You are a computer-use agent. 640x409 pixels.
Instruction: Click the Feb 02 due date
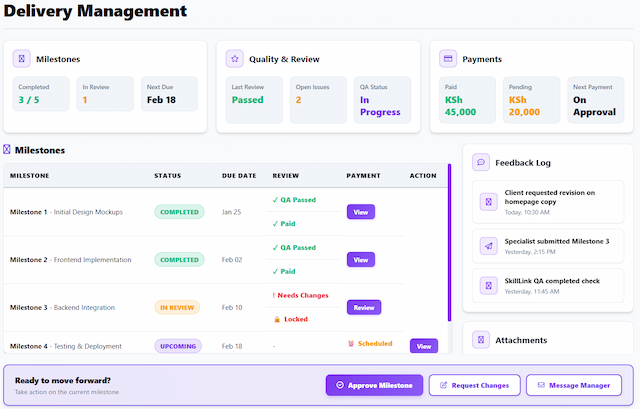point(232,260)
